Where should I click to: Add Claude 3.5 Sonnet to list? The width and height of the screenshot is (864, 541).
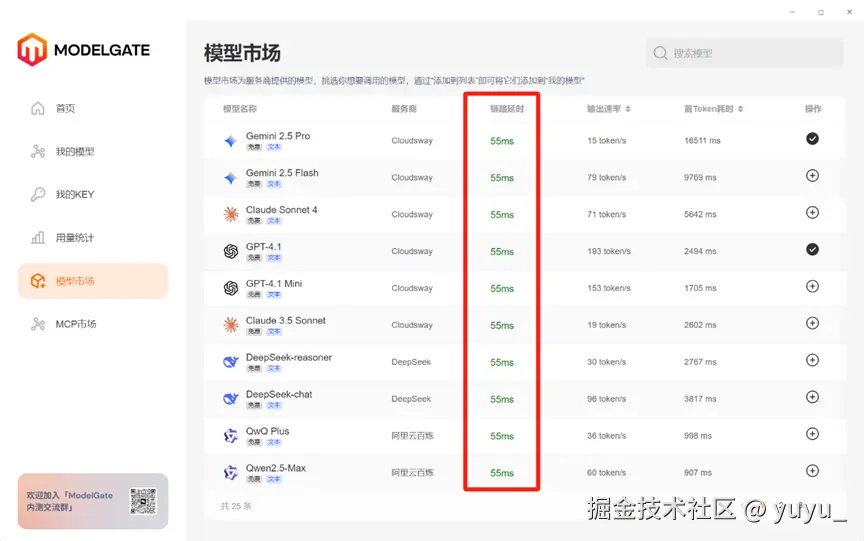click(x=812, y=323)
